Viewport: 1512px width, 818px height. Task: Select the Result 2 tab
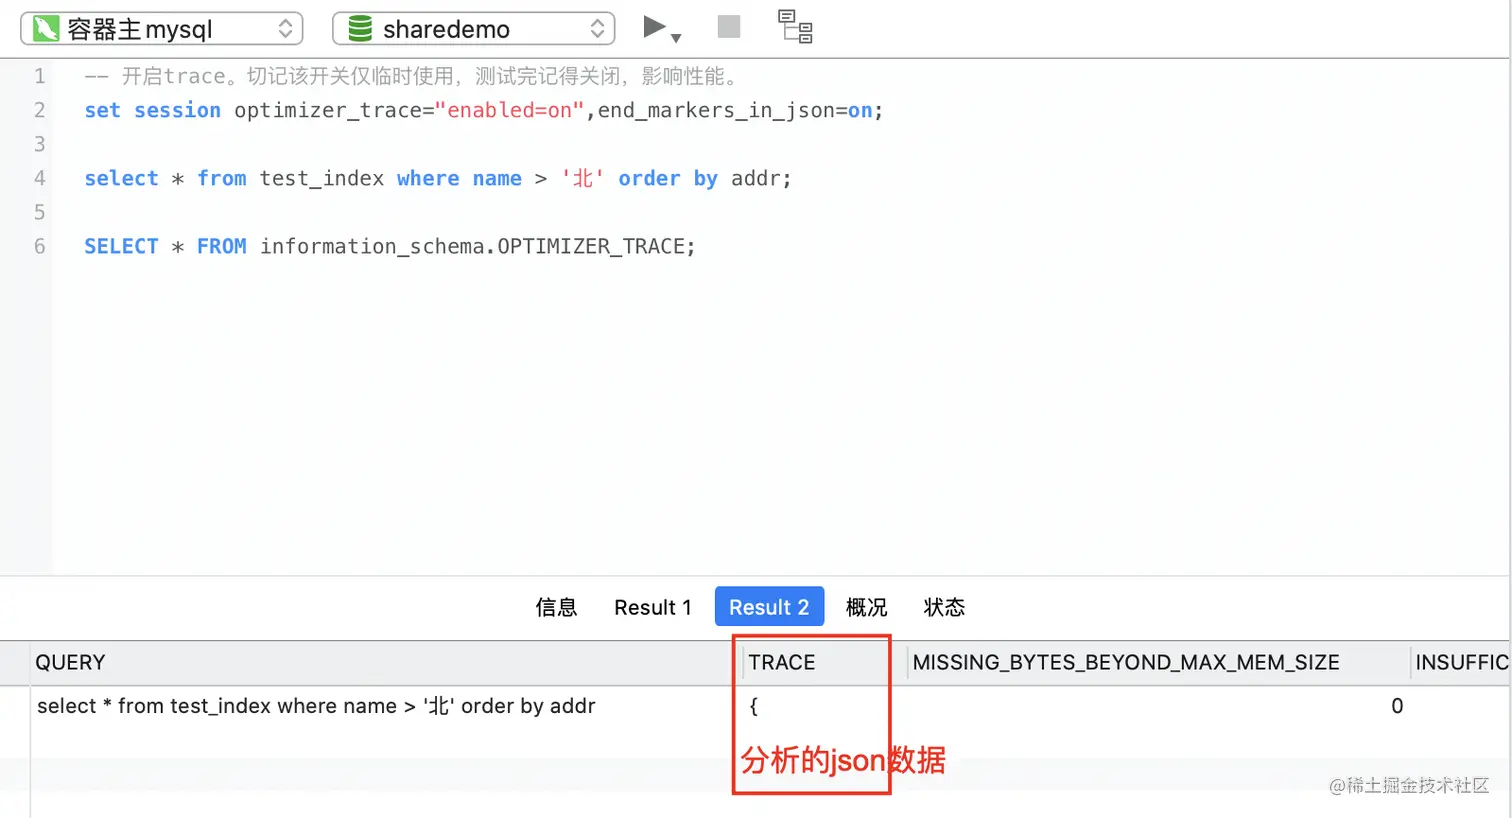[x=769, y=607]
